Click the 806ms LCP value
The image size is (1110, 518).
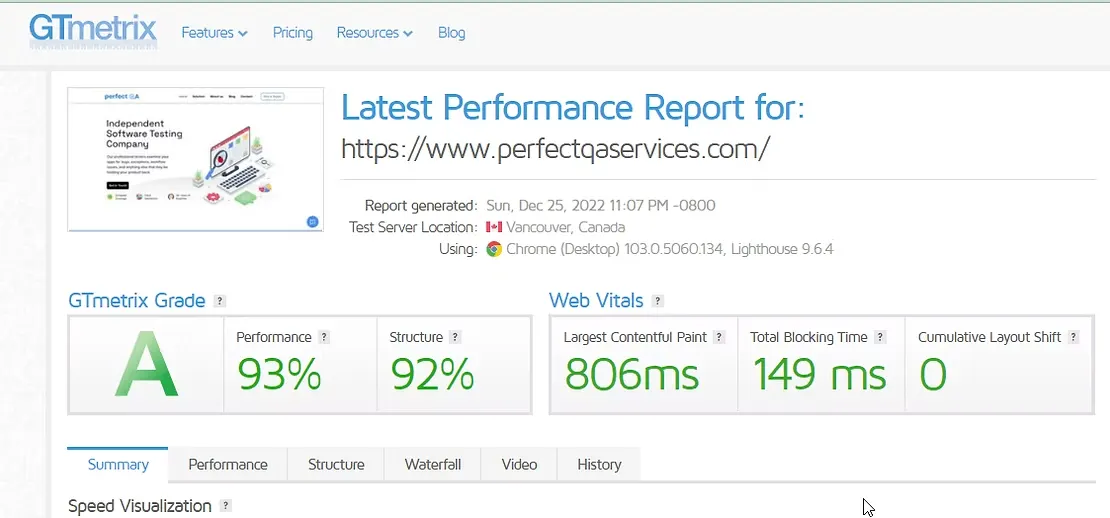tap(631, 374)
